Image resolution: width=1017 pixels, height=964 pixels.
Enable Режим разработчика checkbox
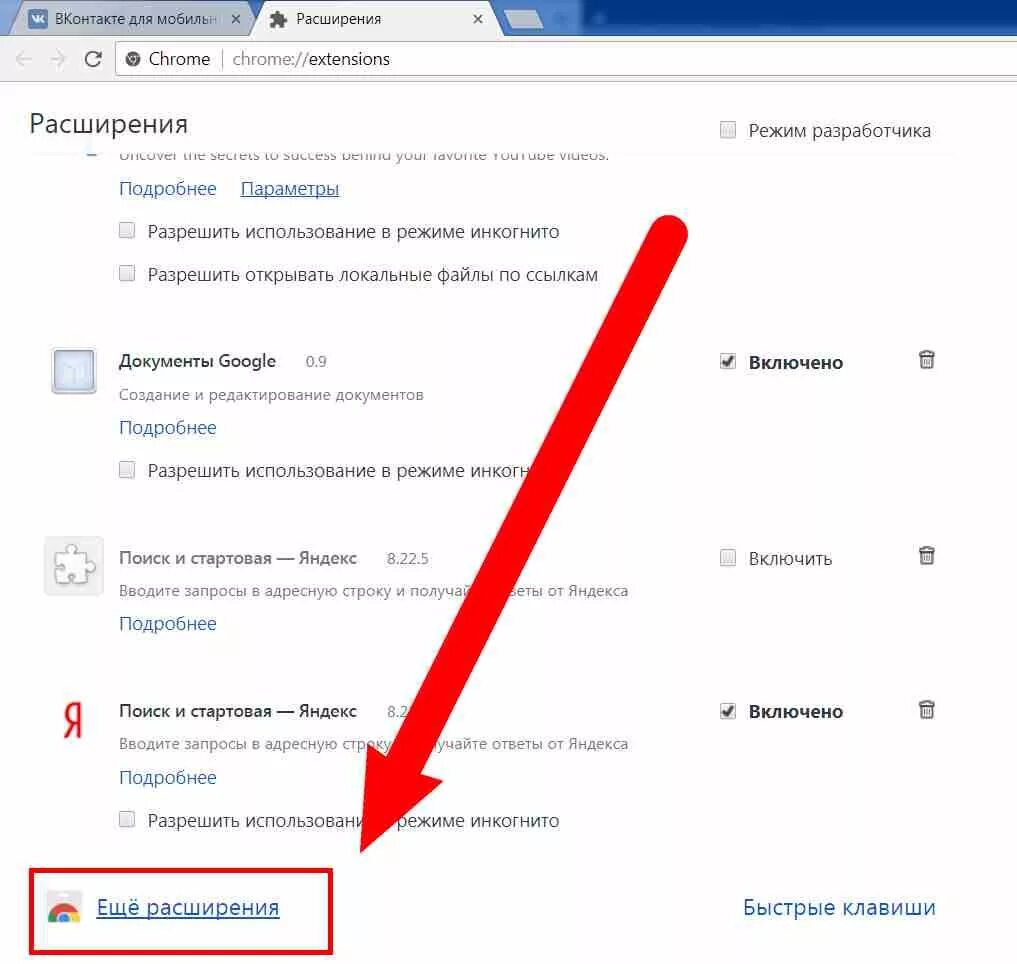(728, 130)
